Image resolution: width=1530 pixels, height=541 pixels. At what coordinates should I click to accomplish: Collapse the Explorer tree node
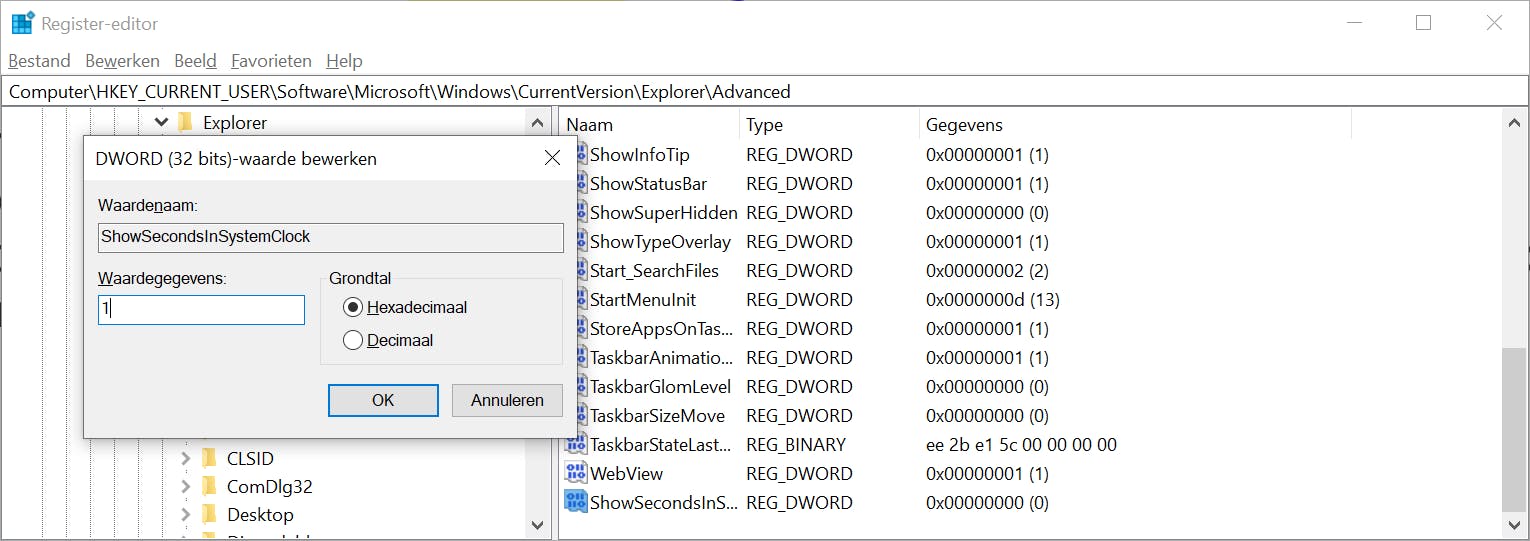(x=161, y=123)
